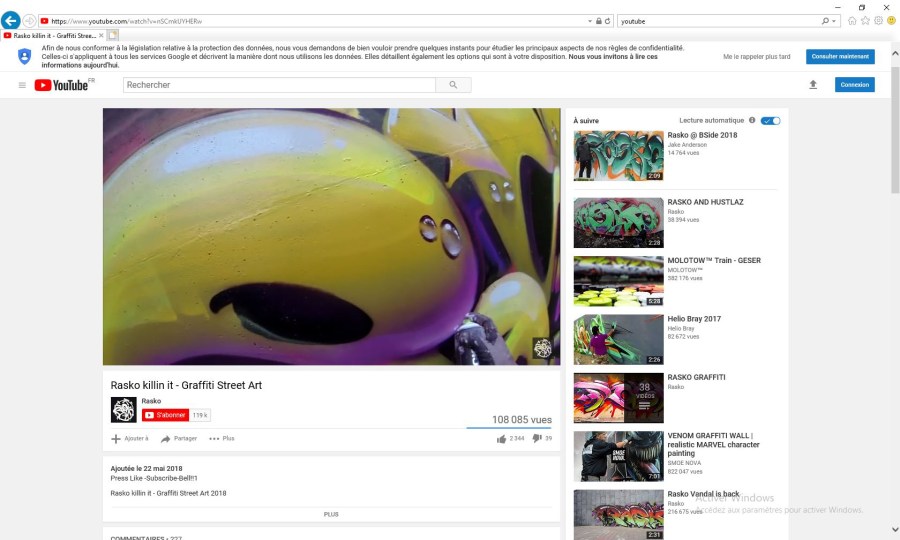Open the Rasko channel avatar
This screenshot has height=540, width=900.
(123, 409)
